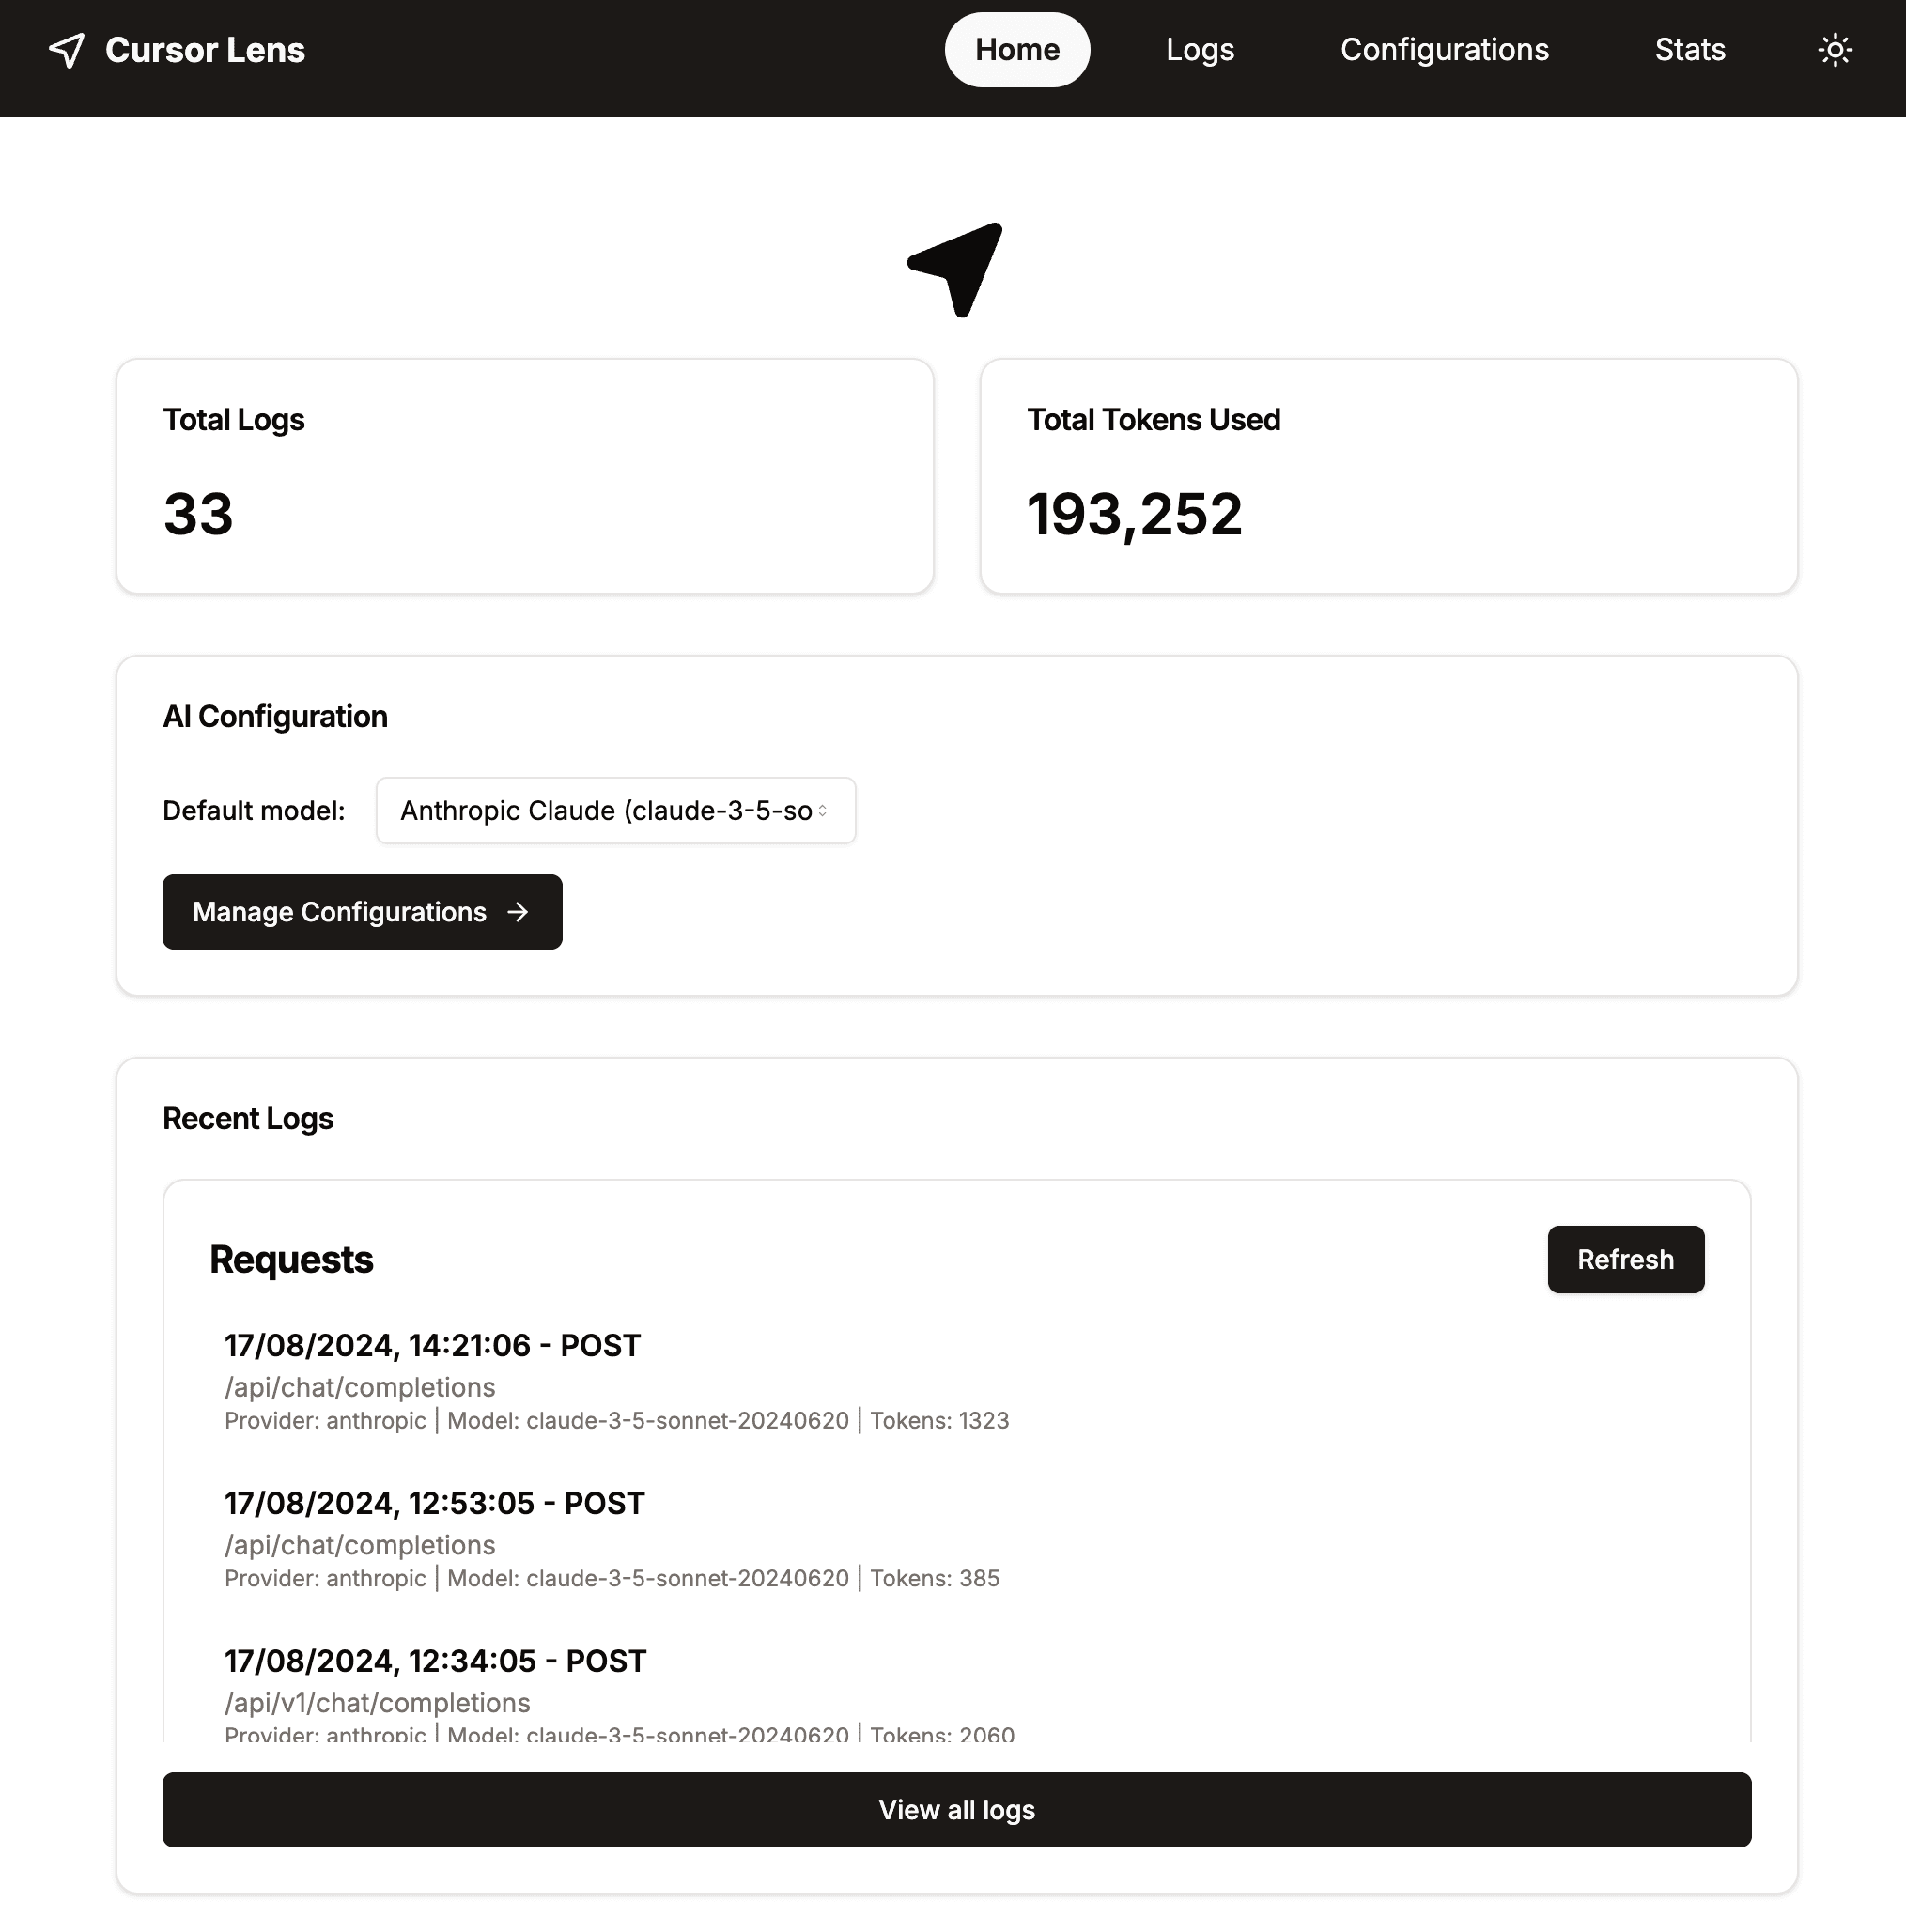Click the Total Tokens Used card
This screenshot has width=1906, height=1932.
click(x=1388, y=476)
